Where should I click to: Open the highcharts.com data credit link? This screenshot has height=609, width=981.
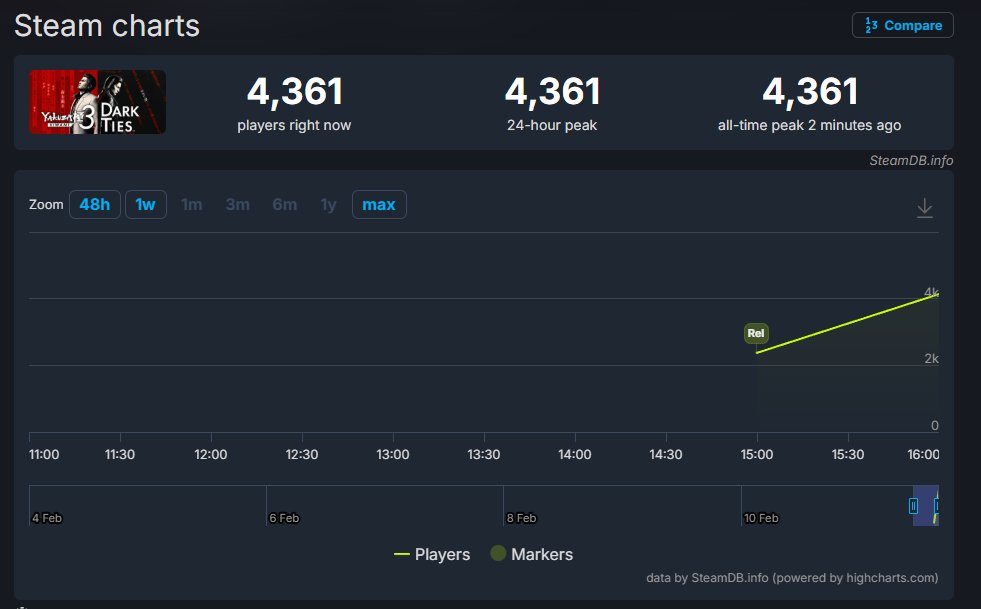tap(792, 578)
